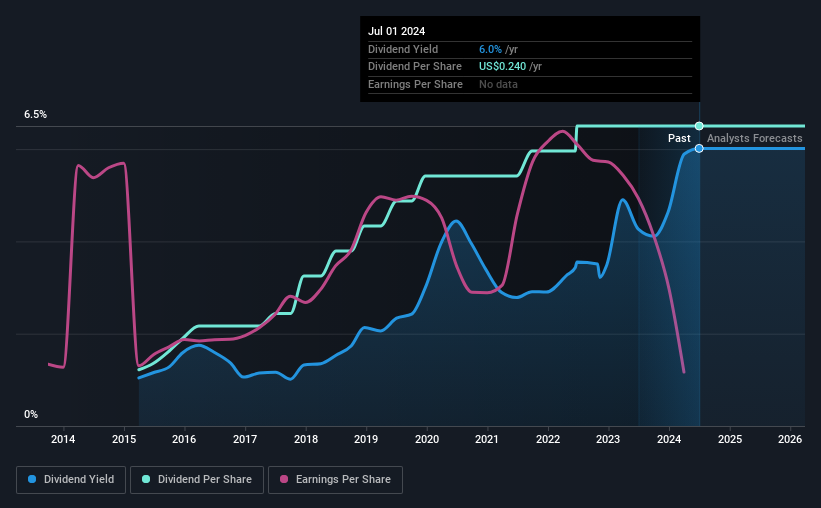This screenshot has height=508, width=821.
Task: Click the US$0.240 Dividend Per Share value
Action: (502, 67)
